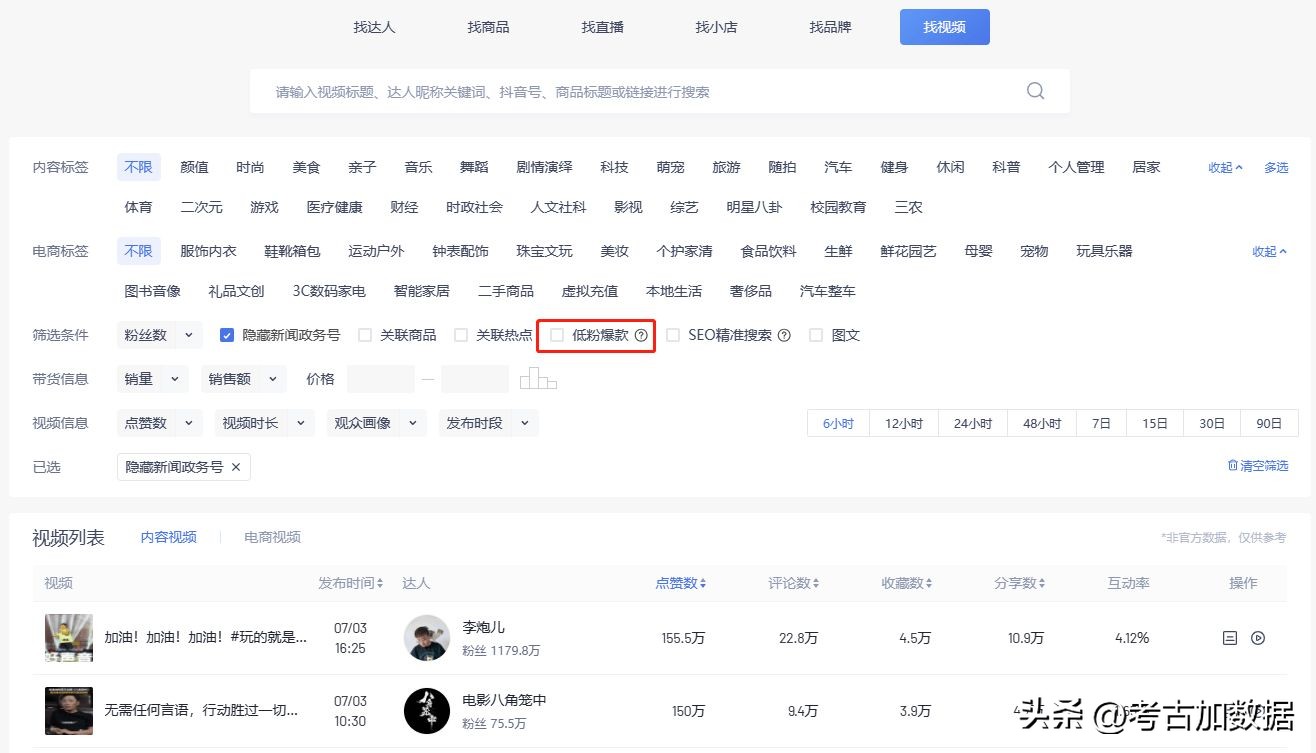Play the video for 李炮儿's entry
The height and width of the screenshot is (753, 1316).
(1255, 638)
